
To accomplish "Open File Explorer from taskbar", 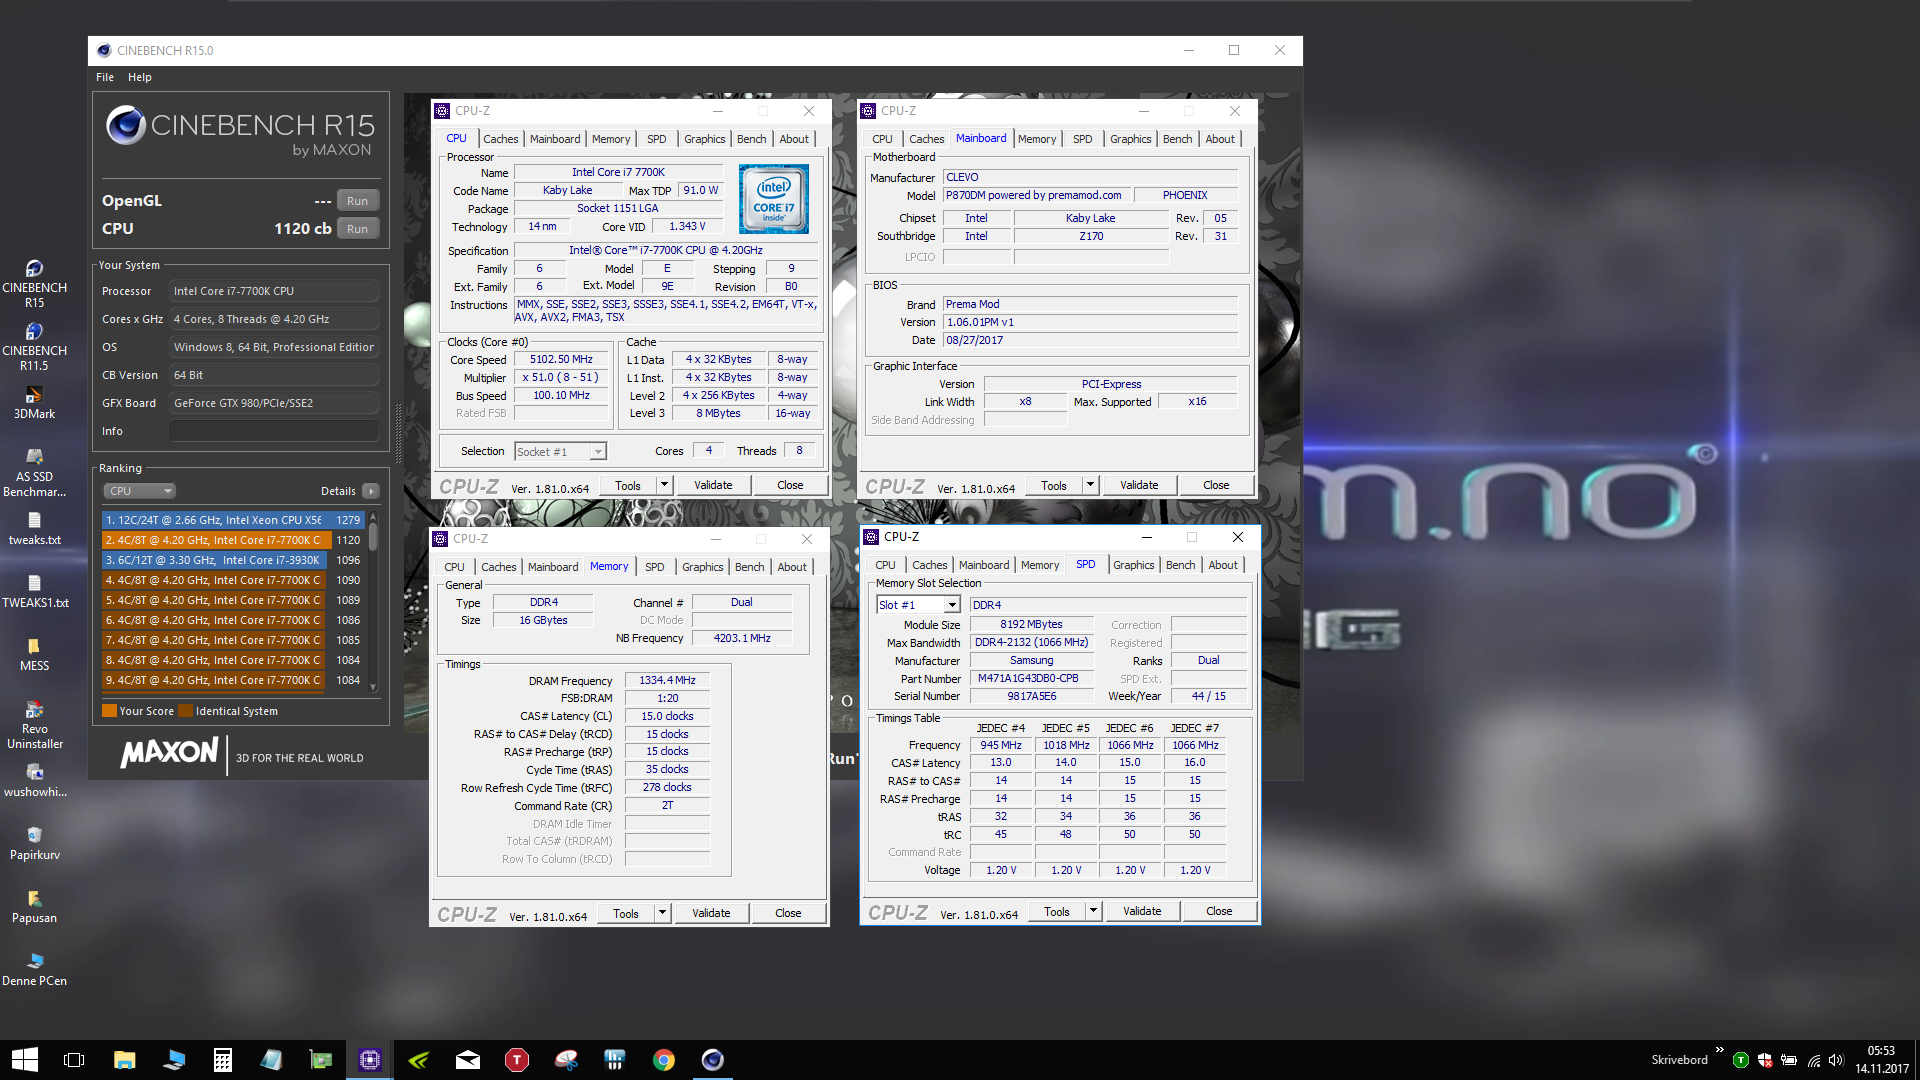I will [124, 1060].
